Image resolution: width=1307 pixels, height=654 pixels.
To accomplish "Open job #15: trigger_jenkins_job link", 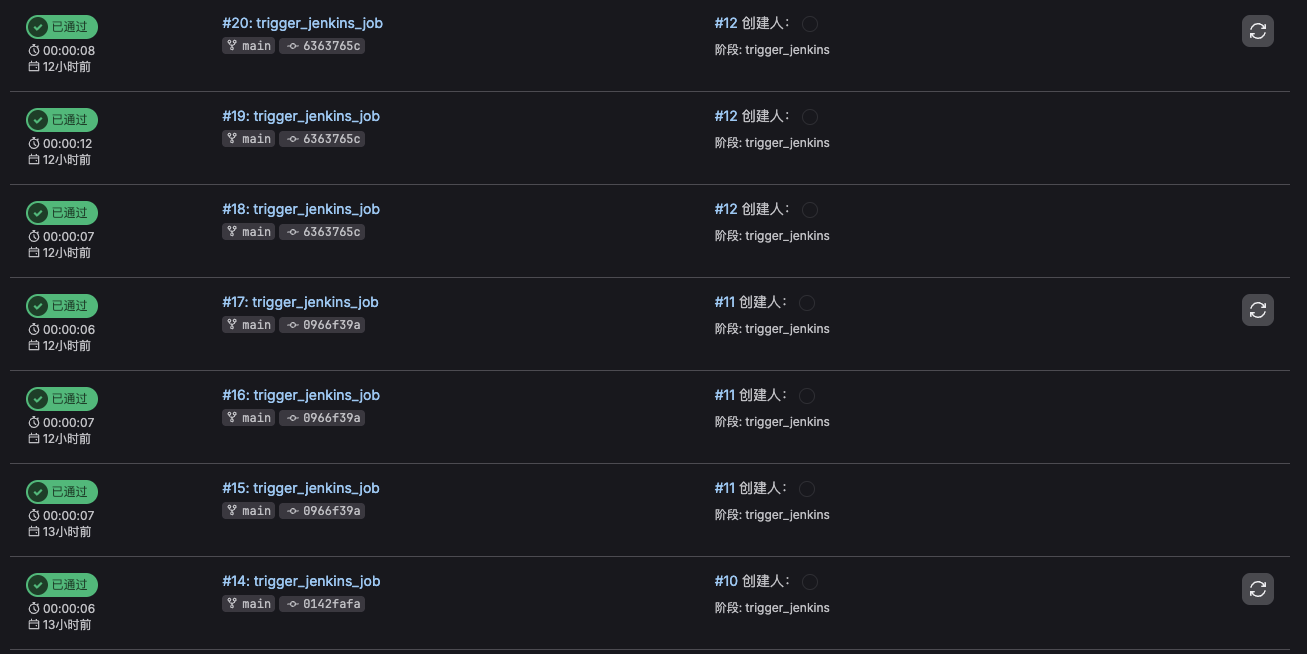I will [301, 488].
